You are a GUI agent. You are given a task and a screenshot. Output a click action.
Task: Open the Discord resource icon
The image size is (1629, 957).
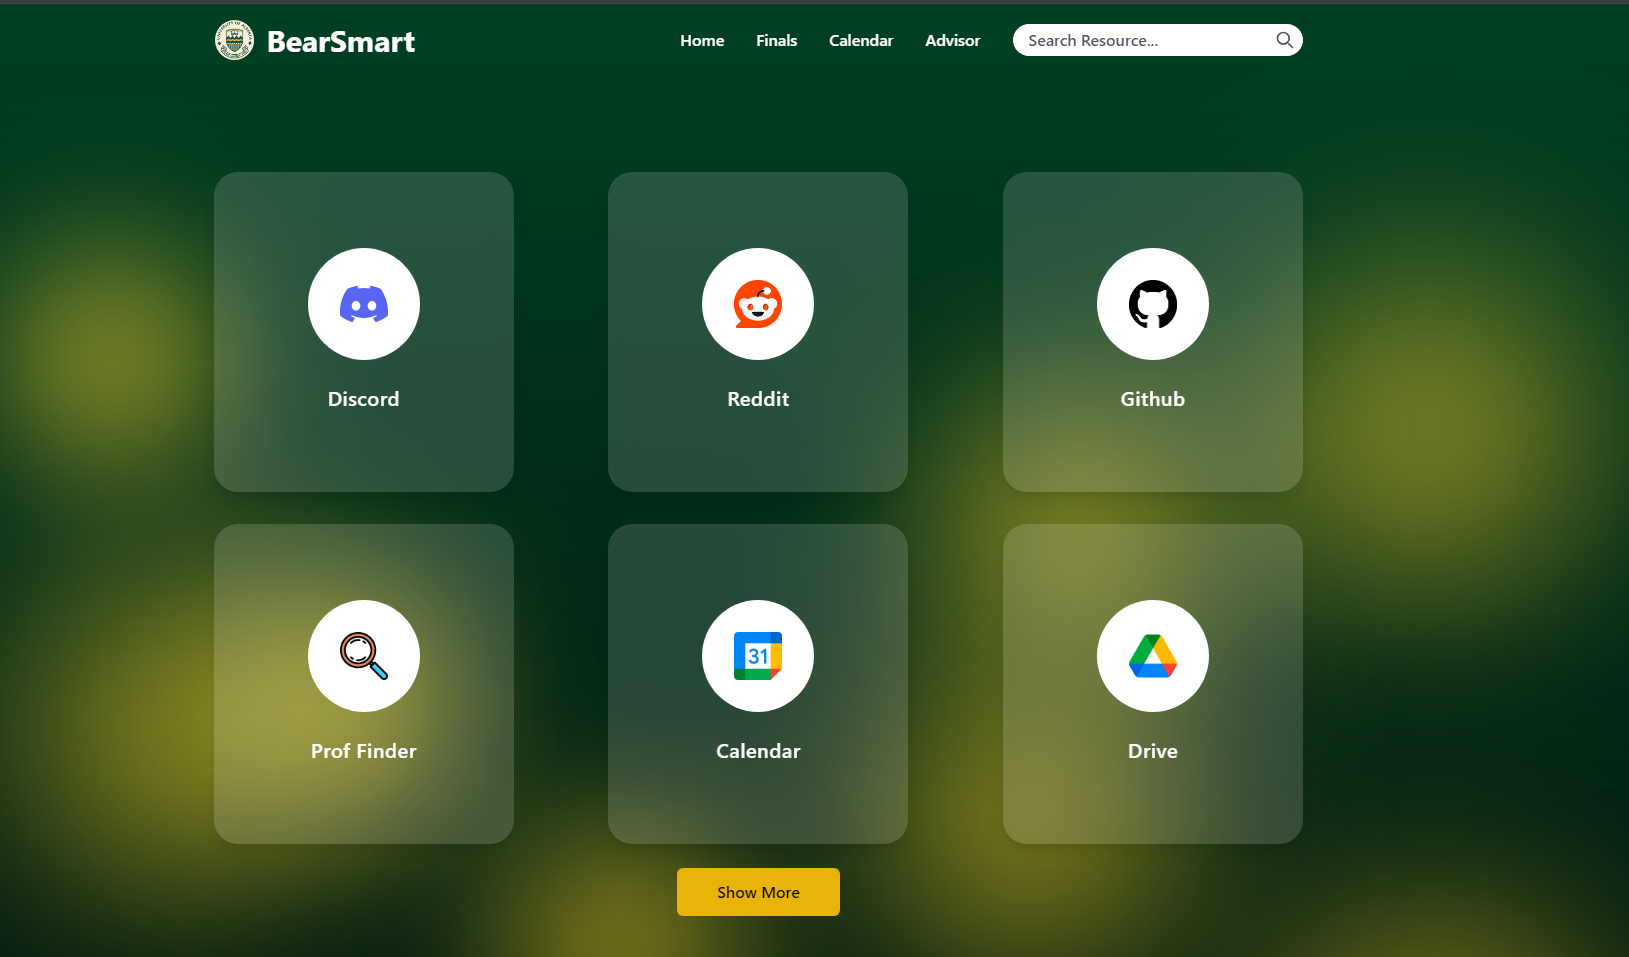click(363, 304)
